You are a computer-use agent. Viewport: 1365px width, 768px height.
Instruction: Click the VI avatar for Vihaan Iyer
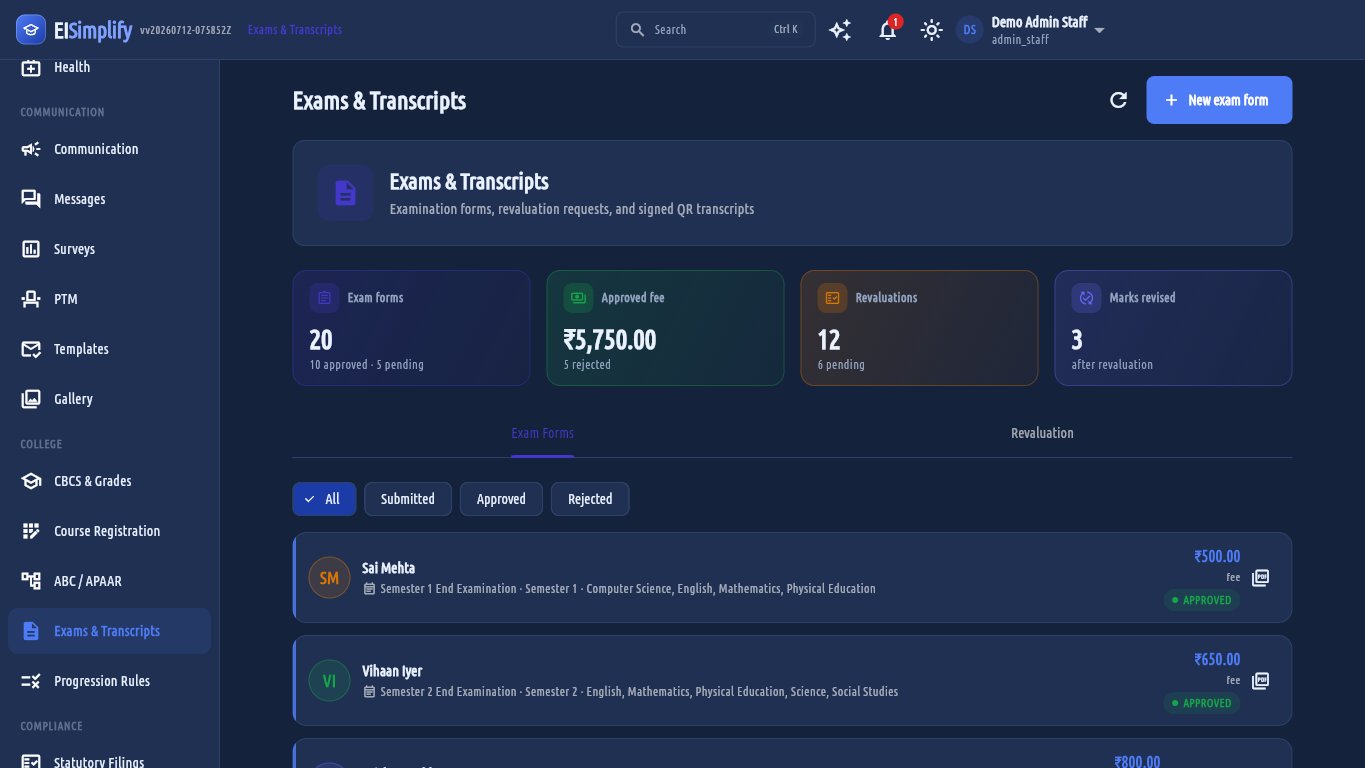coord(330,681)
